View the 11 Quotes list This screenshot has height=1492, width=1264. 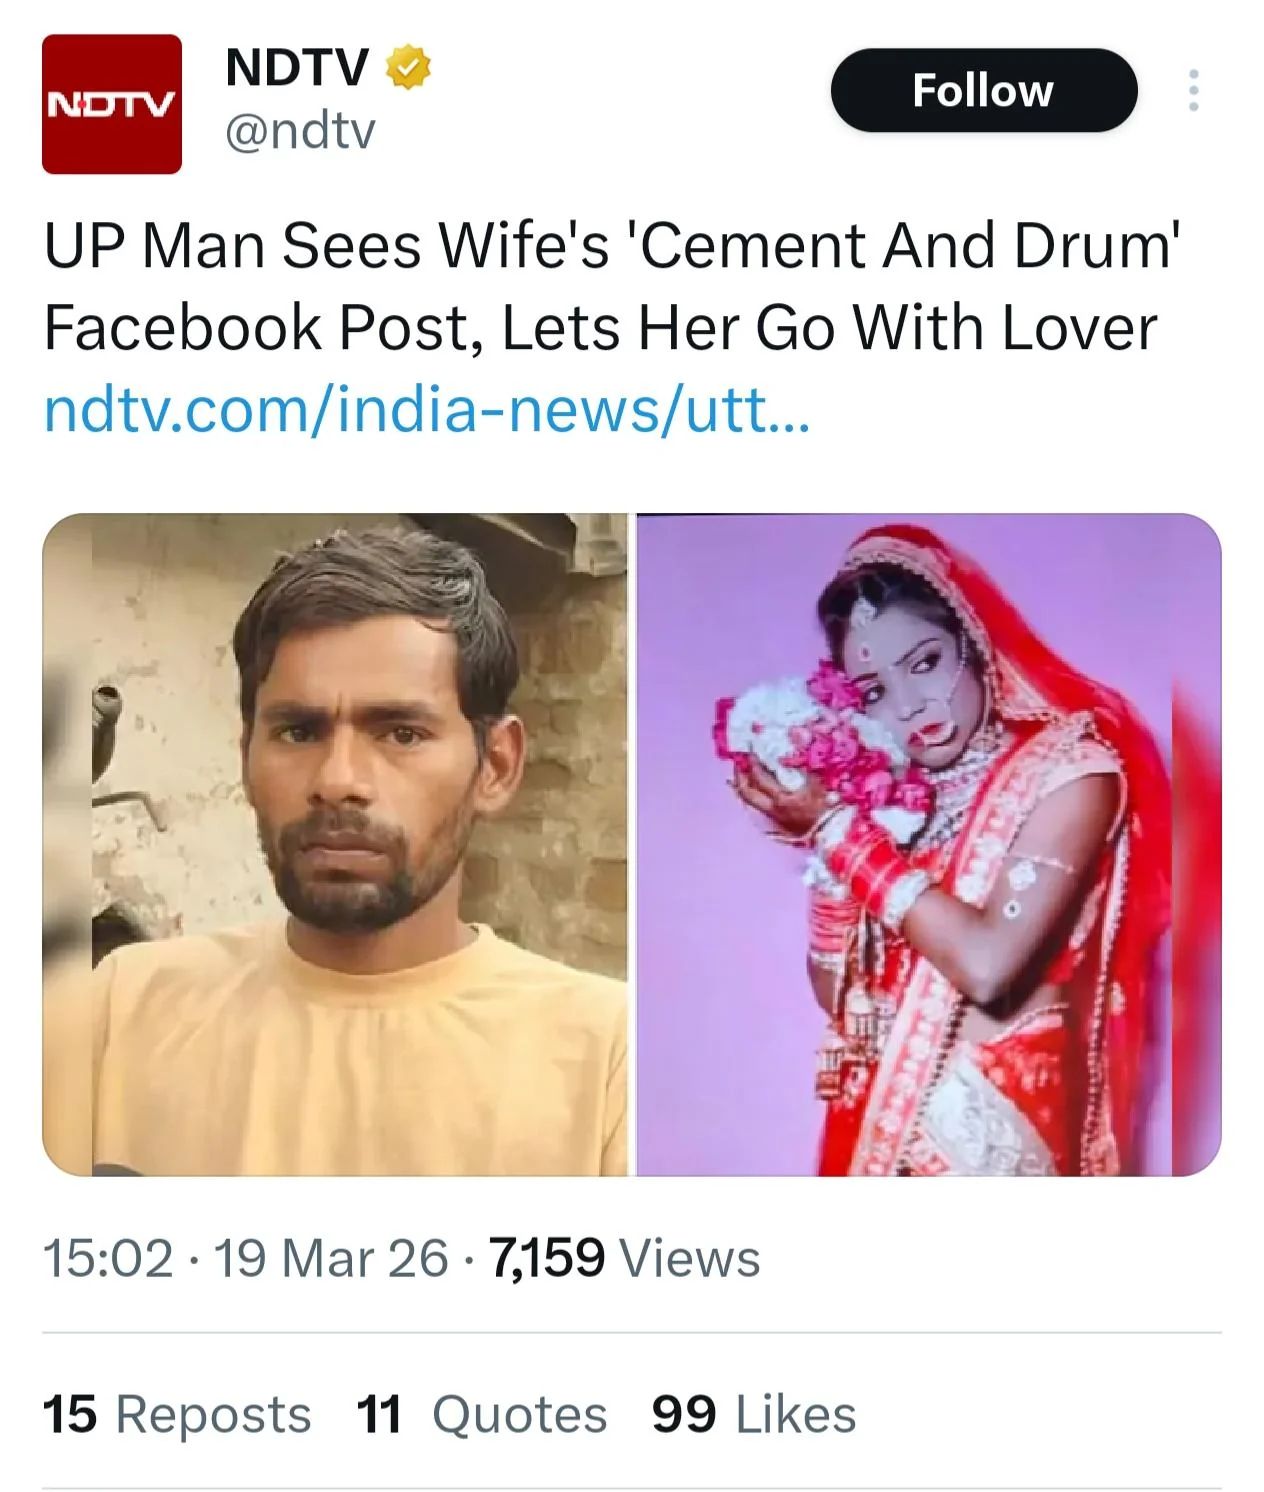tap(481, 1415)
